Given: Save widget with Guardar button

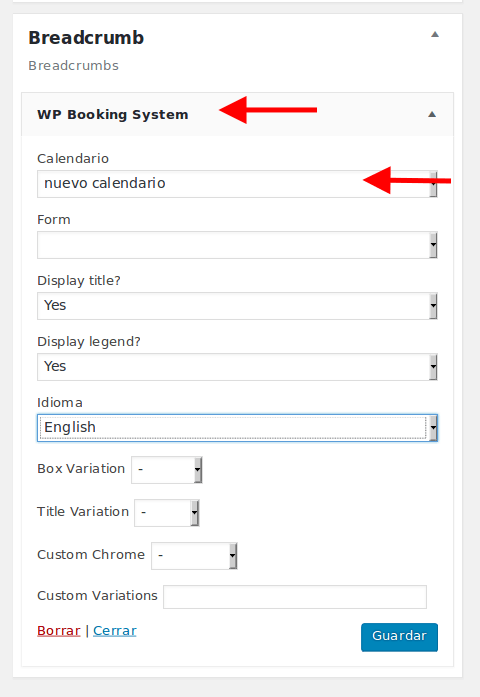Looking at the screenshot, I should click(399, 637).
